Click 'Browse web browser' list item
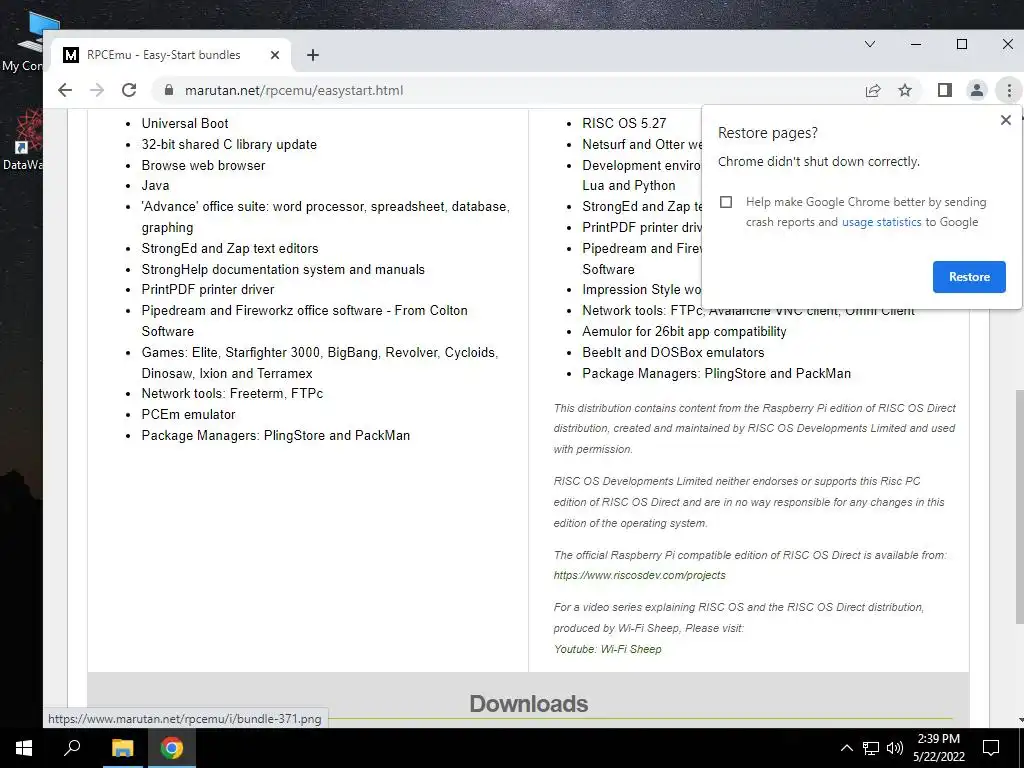This screenshot has width=1024, height=768. (x=203, y=165)
